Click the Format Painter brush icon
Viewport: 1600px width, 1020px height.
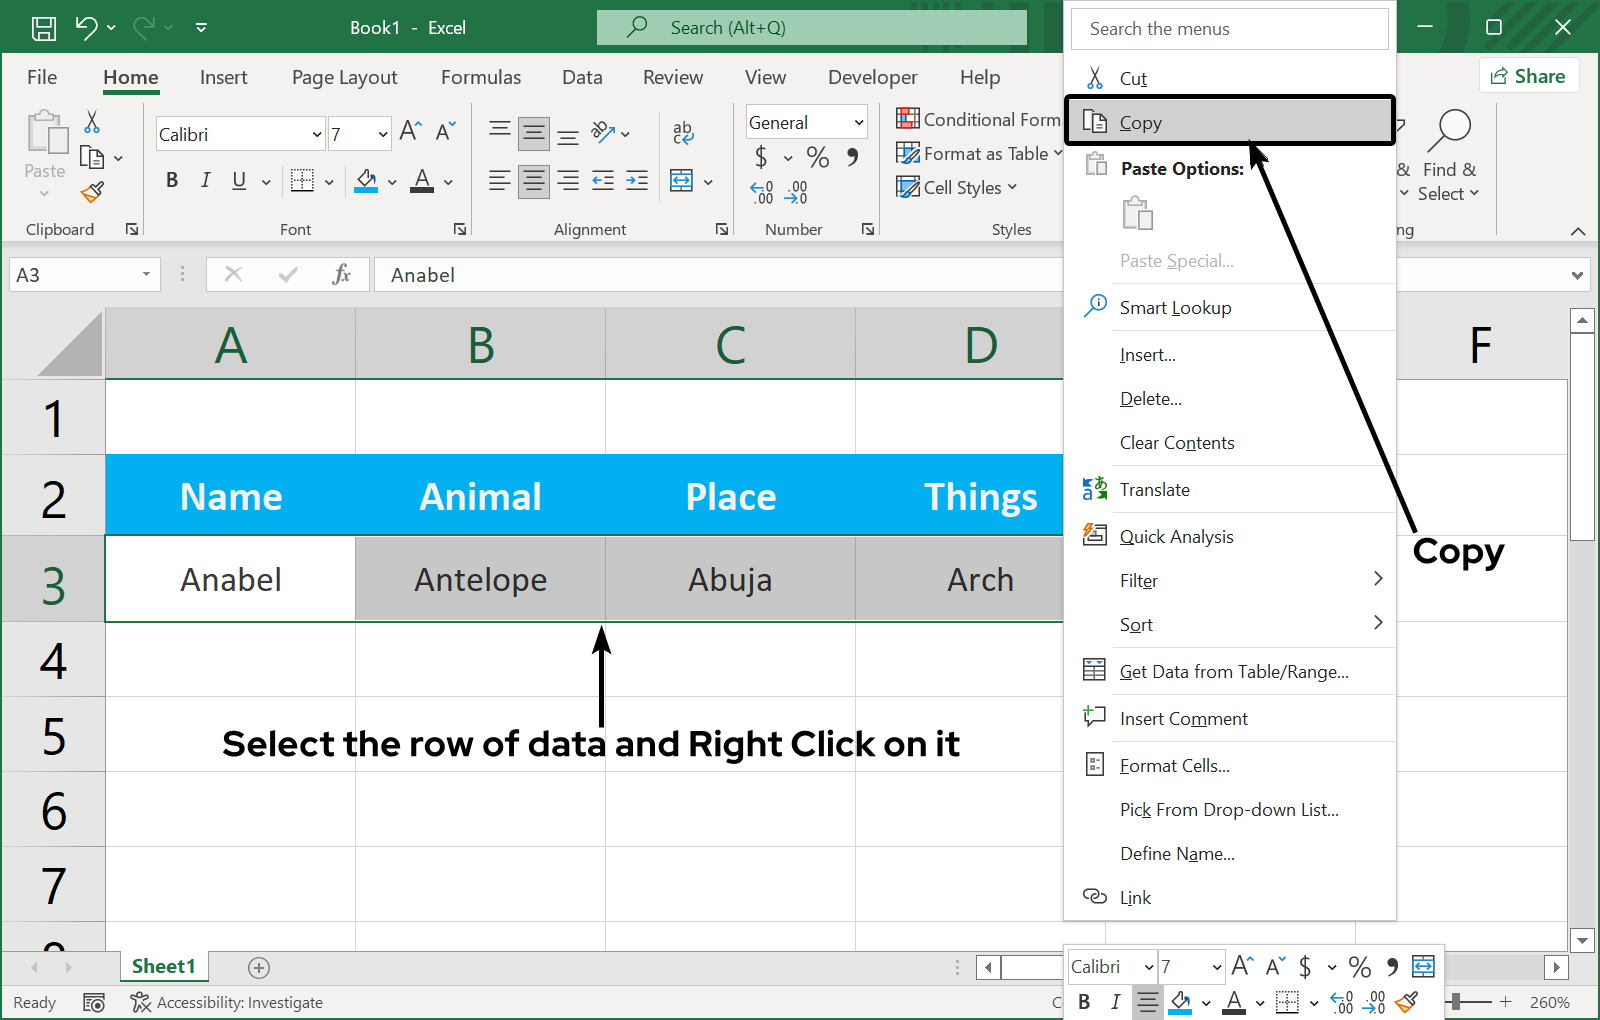pyautogui.click(x=93, y=192)
